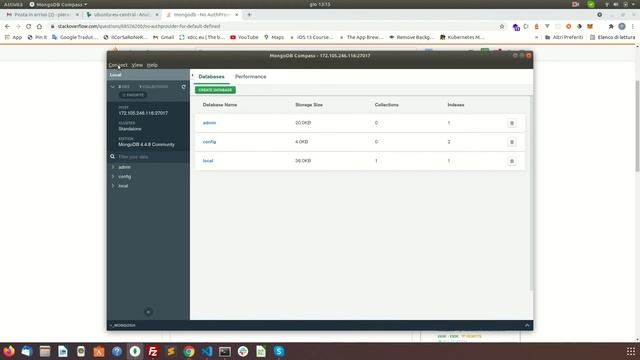
Task: Expand the local database in sidebar tree
Action: pyautogui.click(x=113, y=186)
